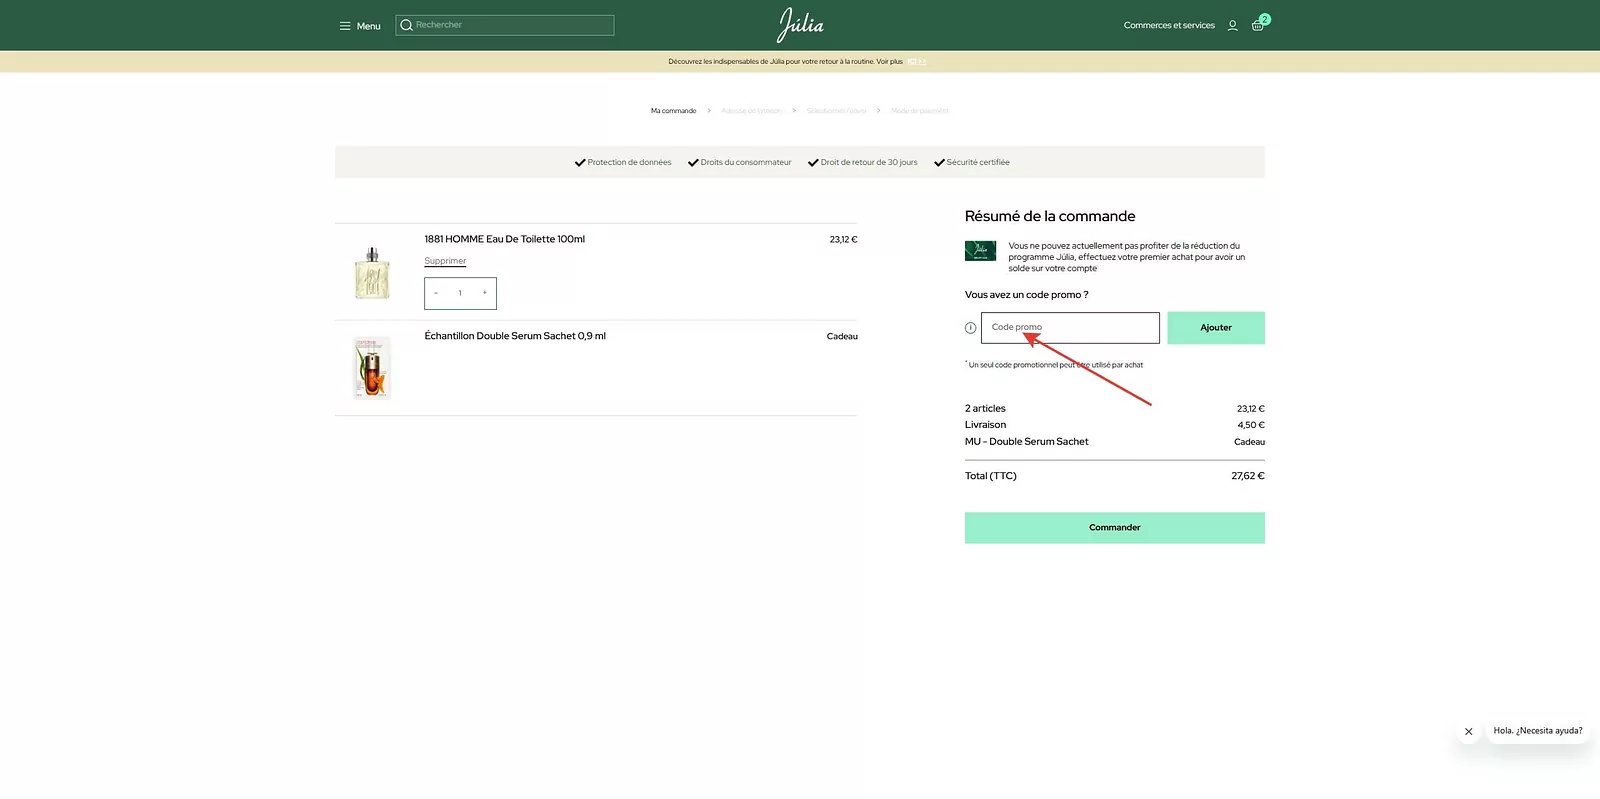Select the Ma commande step
1600x799 pixels.
tap(673, 111)
